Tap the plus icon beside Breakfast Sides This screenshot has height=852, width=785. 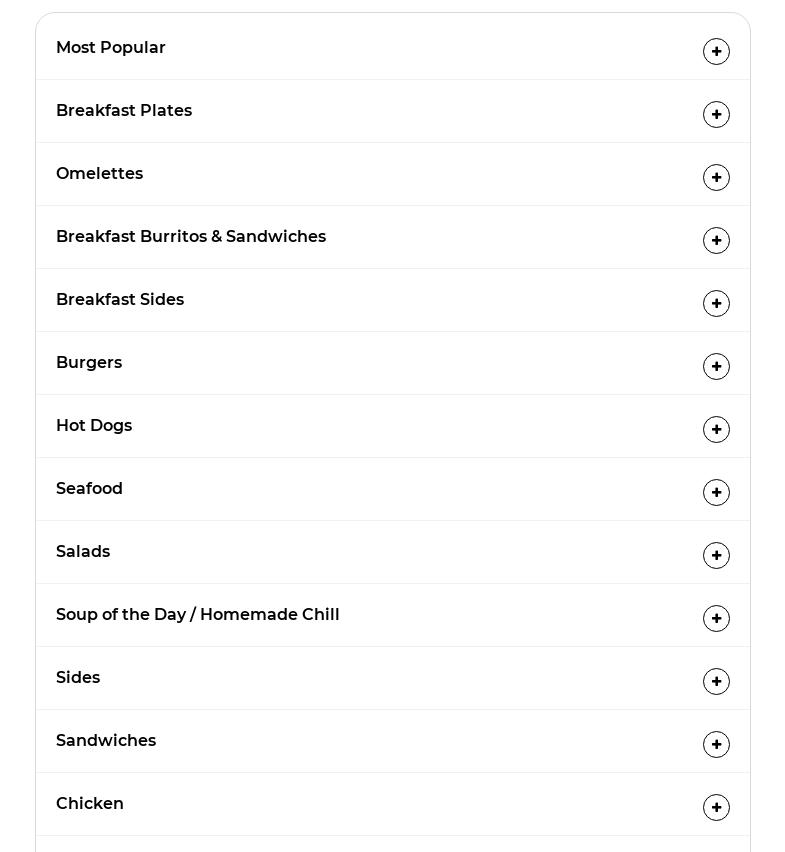coord(716,303)
